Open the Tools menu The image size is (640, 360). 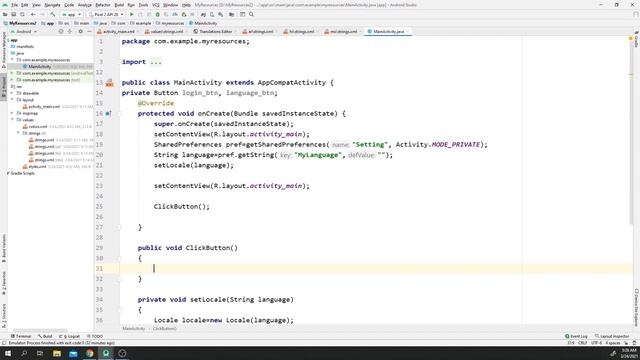(143, 5)
